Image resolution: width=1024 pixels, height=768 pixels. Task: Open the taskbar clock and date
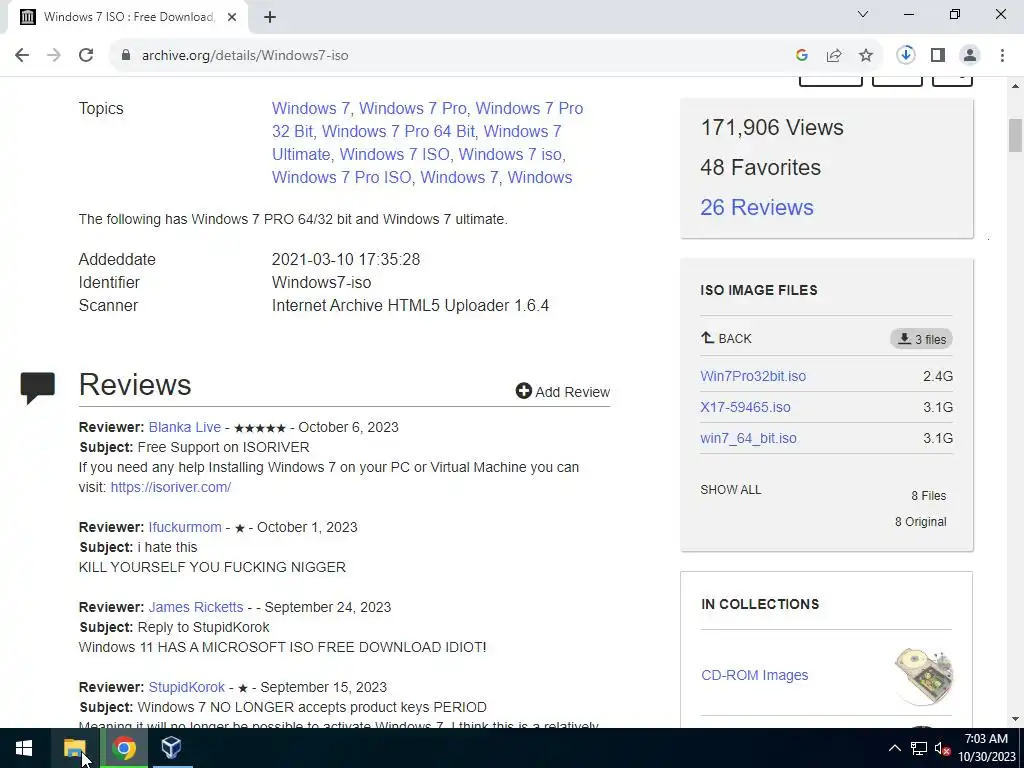point(987,748)
